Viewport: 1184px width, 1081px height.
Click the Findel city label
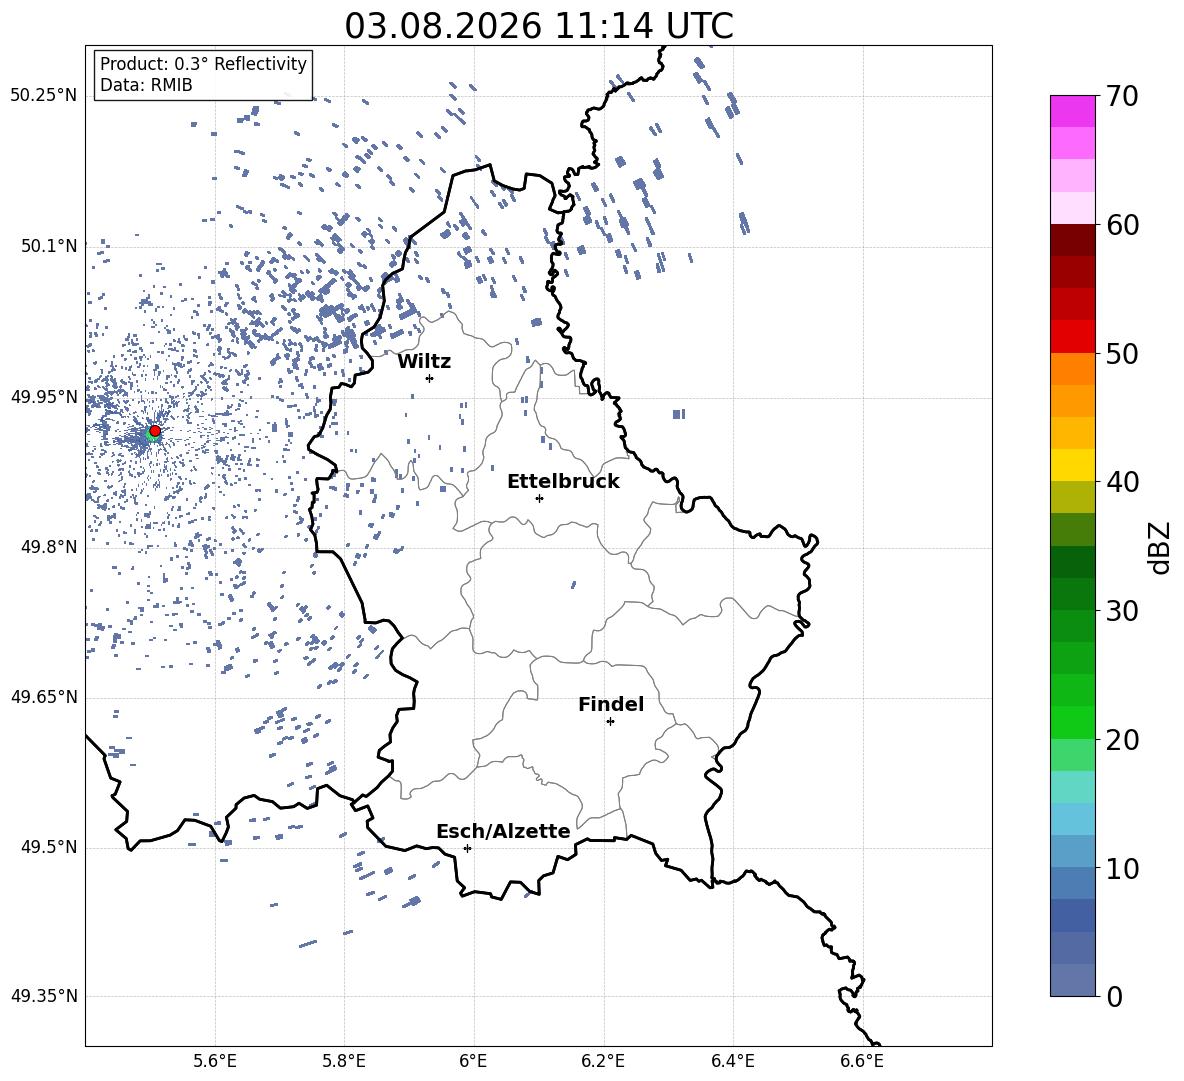click(611, 704)
